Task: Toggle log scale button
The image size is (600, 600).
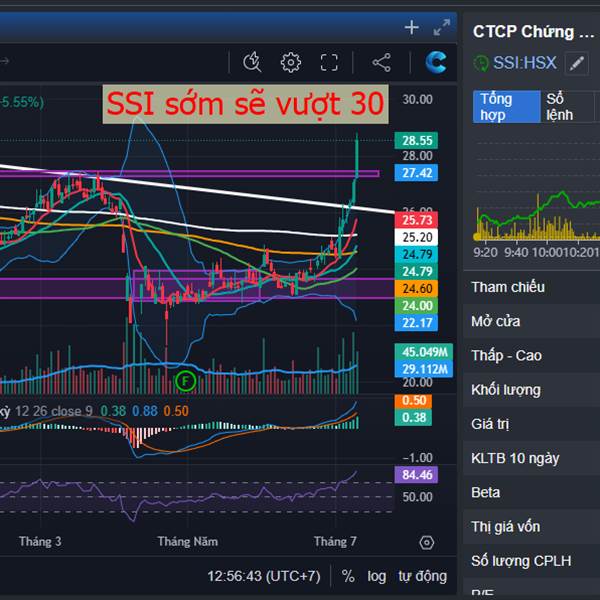Action: tap(377, 576)
